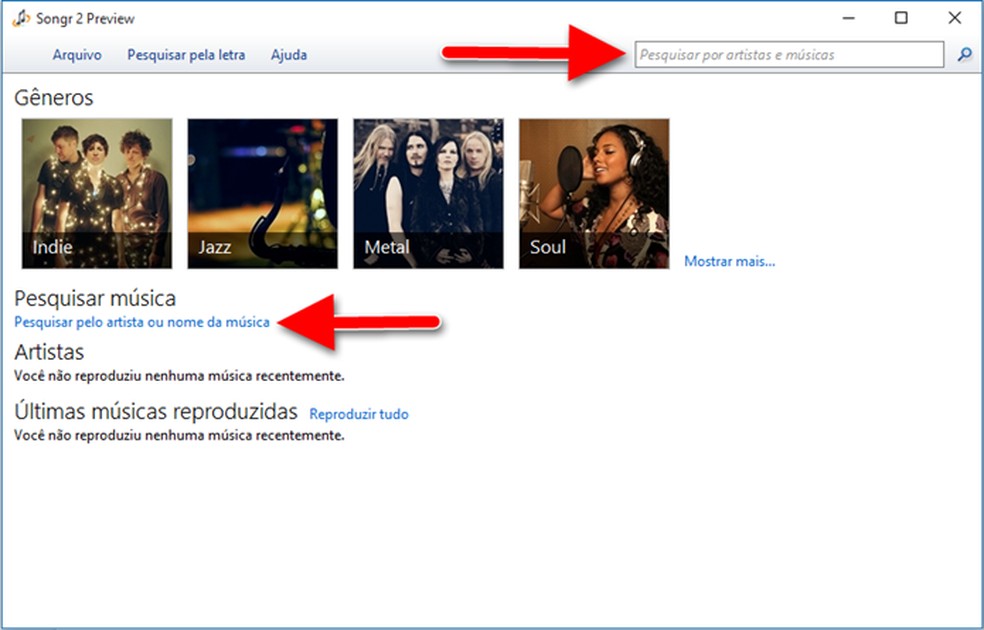
Task: Select the Metal genre thumbnail
Action: click(428, 193)
